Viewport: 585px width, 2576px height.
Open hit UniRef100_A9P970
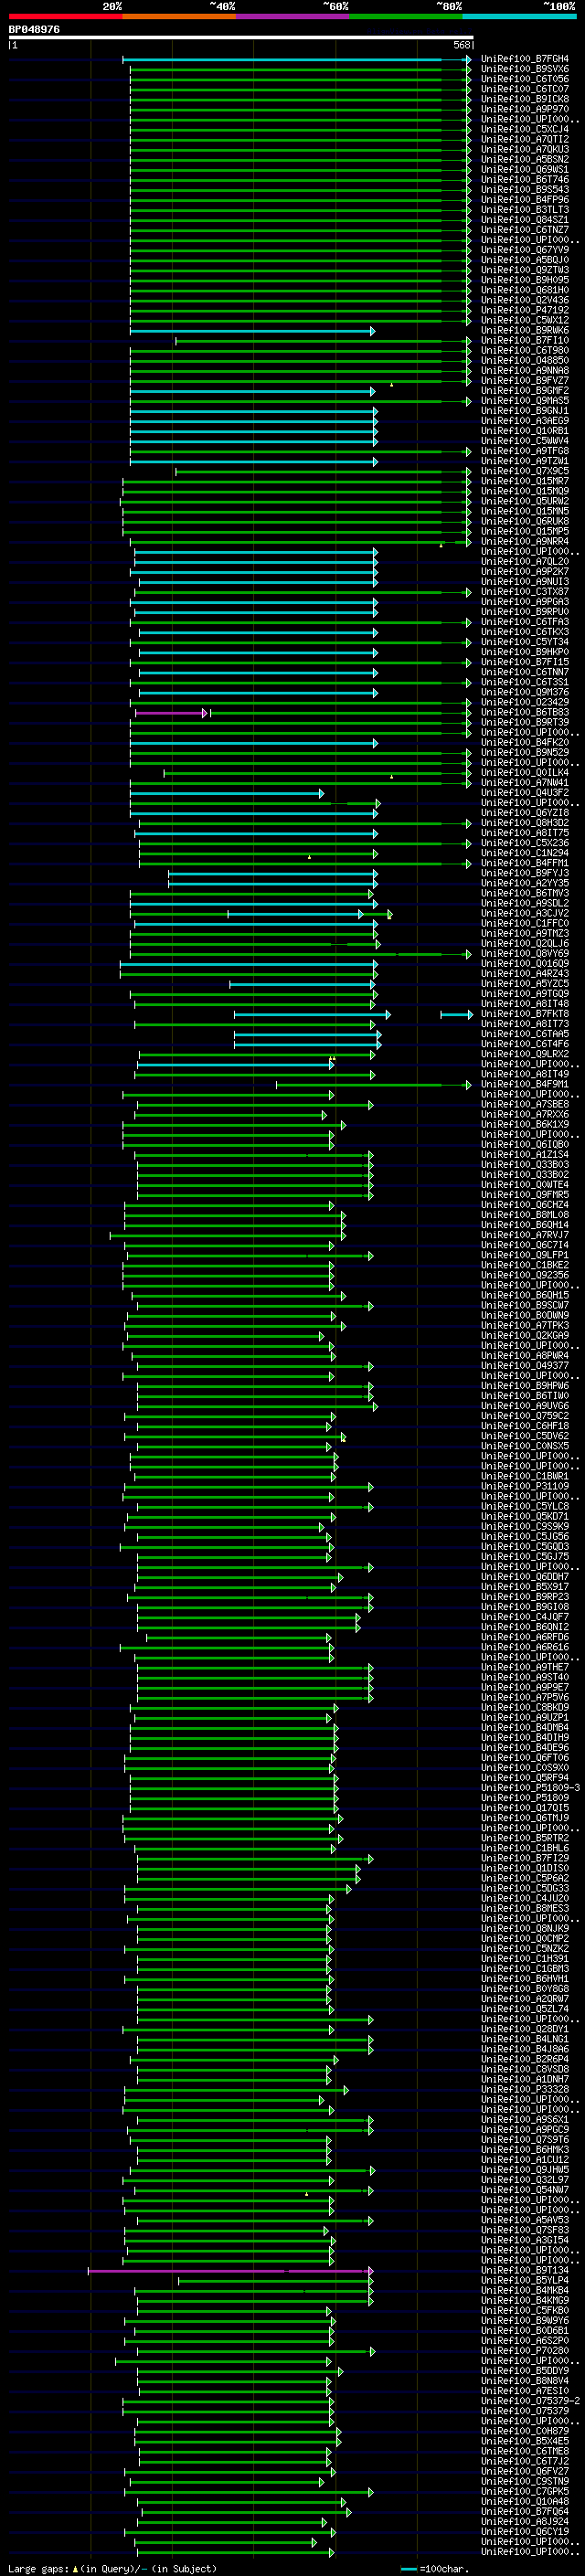pyautogui.click(x=525, y=109)
